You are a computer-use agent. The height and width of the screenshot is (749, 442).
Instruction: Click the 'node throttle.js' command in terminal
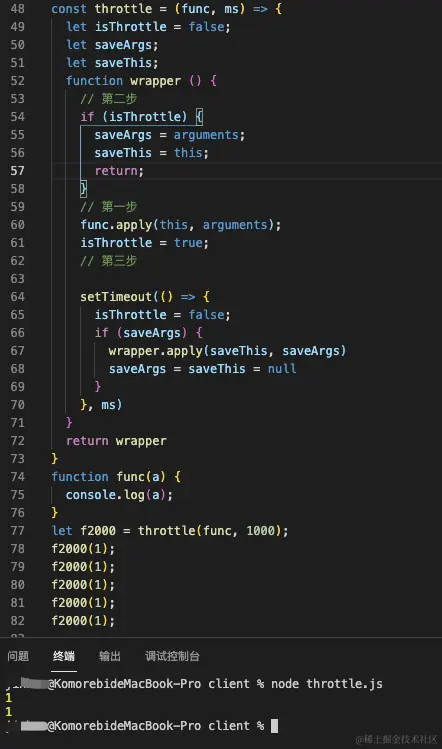click(326, 684)
